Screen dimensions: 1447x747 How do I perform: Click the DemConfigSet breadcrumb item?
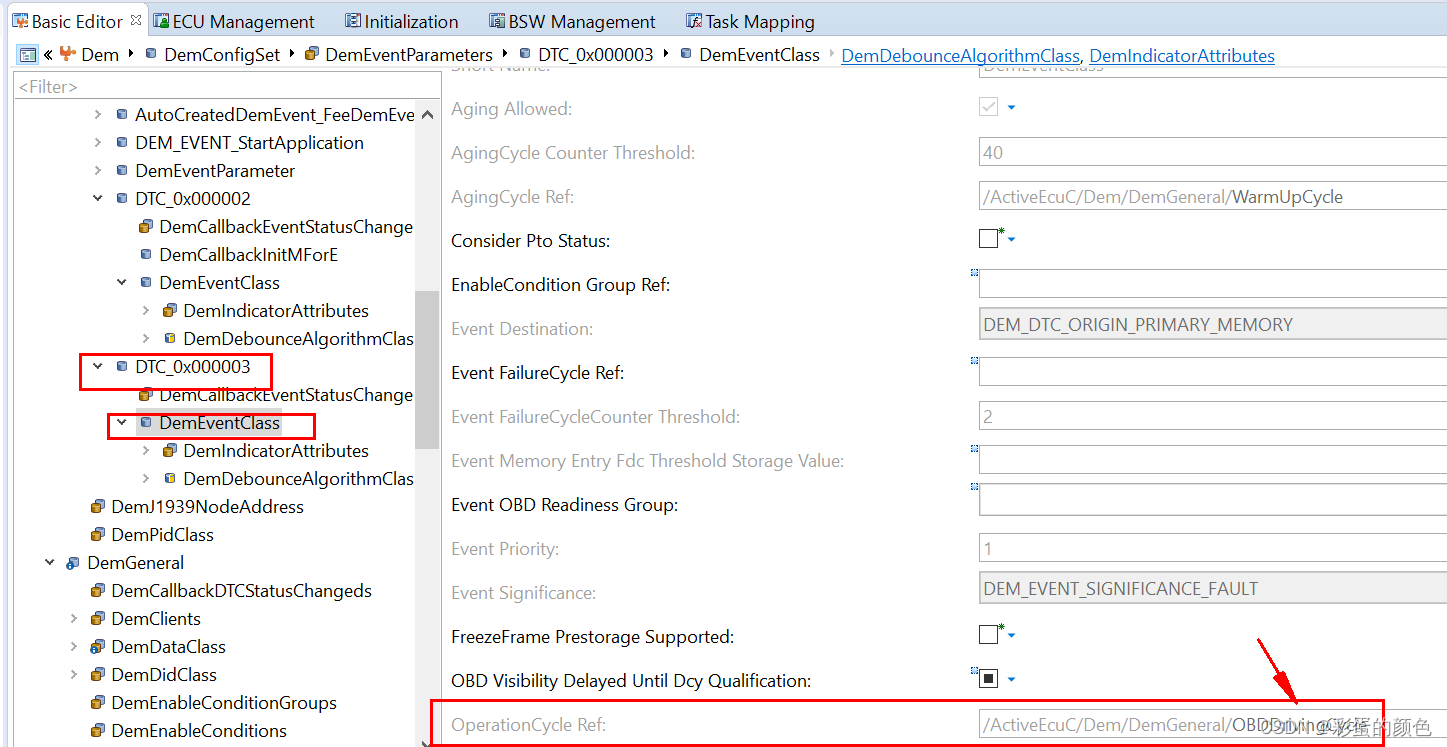(x=222, y=55)
